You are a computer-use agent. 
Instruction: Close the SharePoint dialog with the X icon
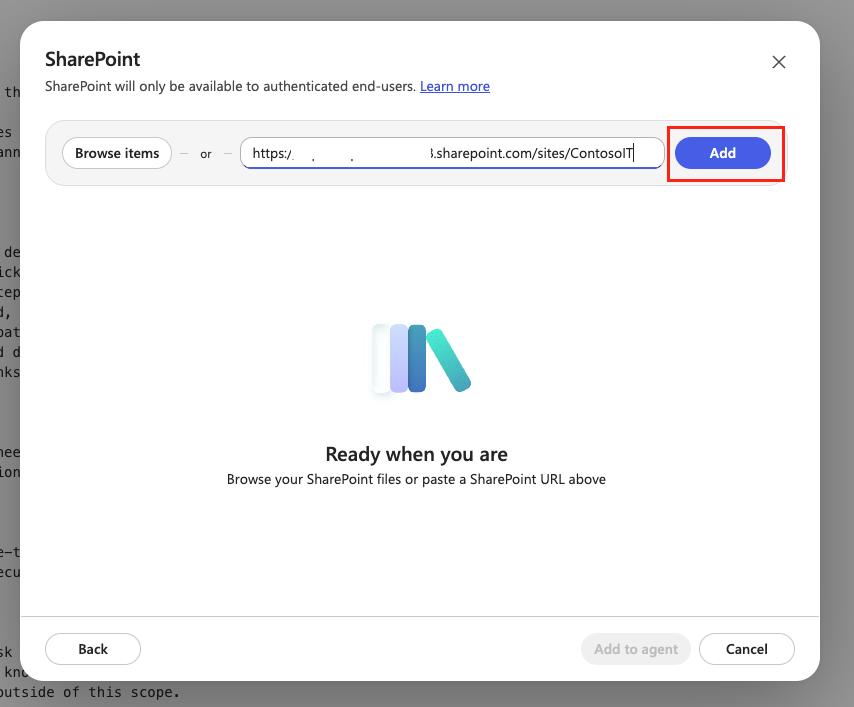coord(778,62)
